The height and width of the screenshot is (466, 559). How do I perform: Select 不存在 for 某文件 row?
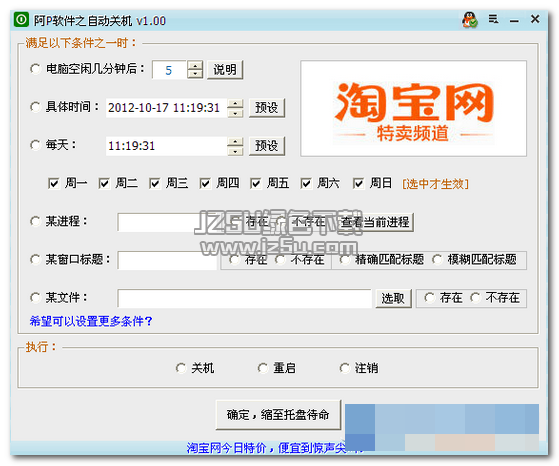494,297
